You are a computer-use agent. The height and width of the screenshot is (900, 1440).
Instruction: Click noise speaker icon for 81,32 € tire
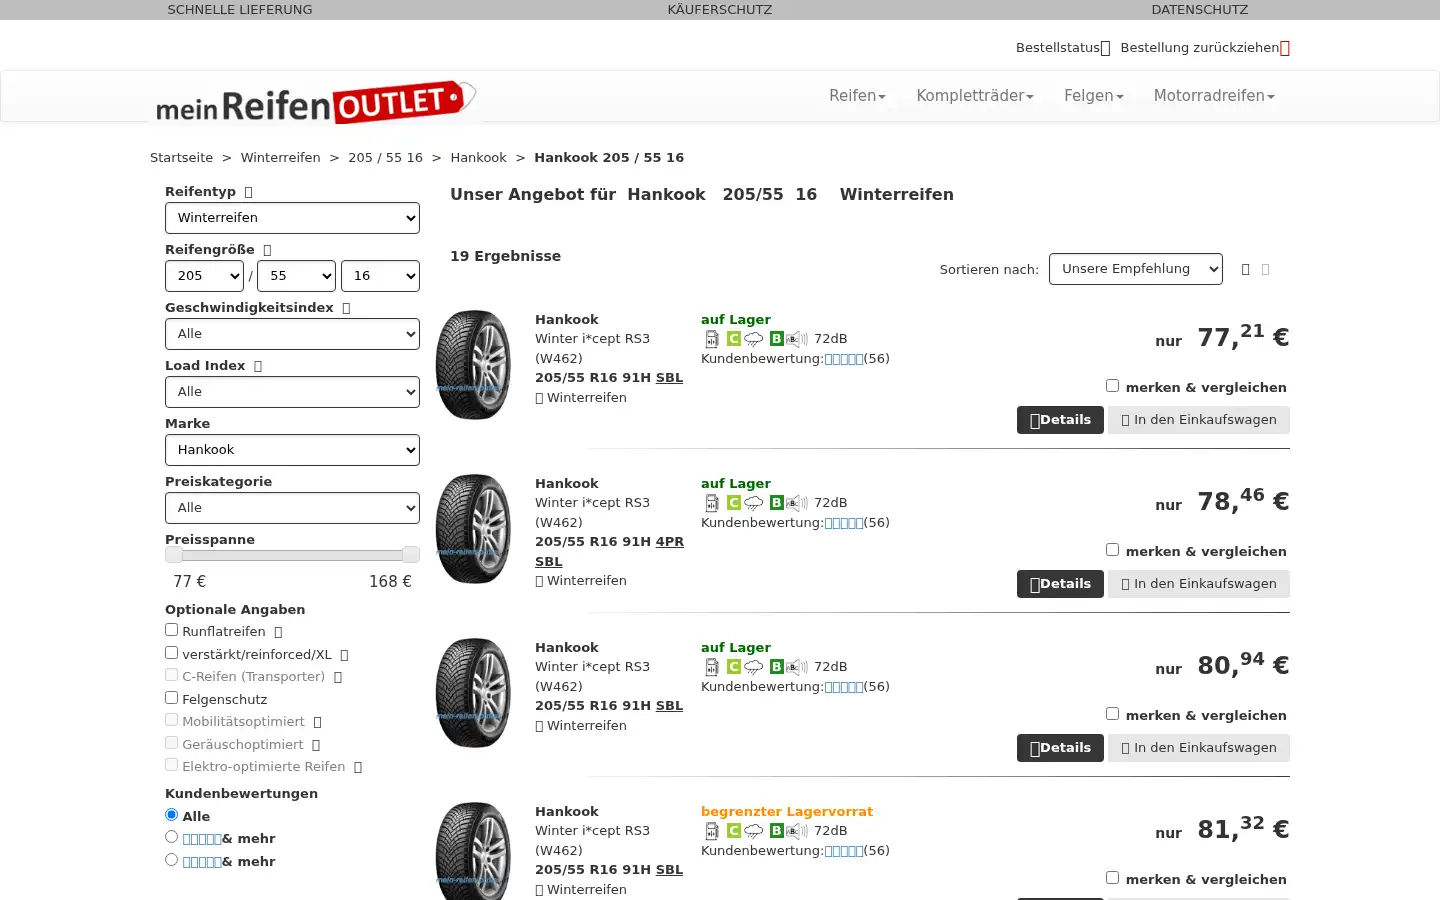coord(797,831)
